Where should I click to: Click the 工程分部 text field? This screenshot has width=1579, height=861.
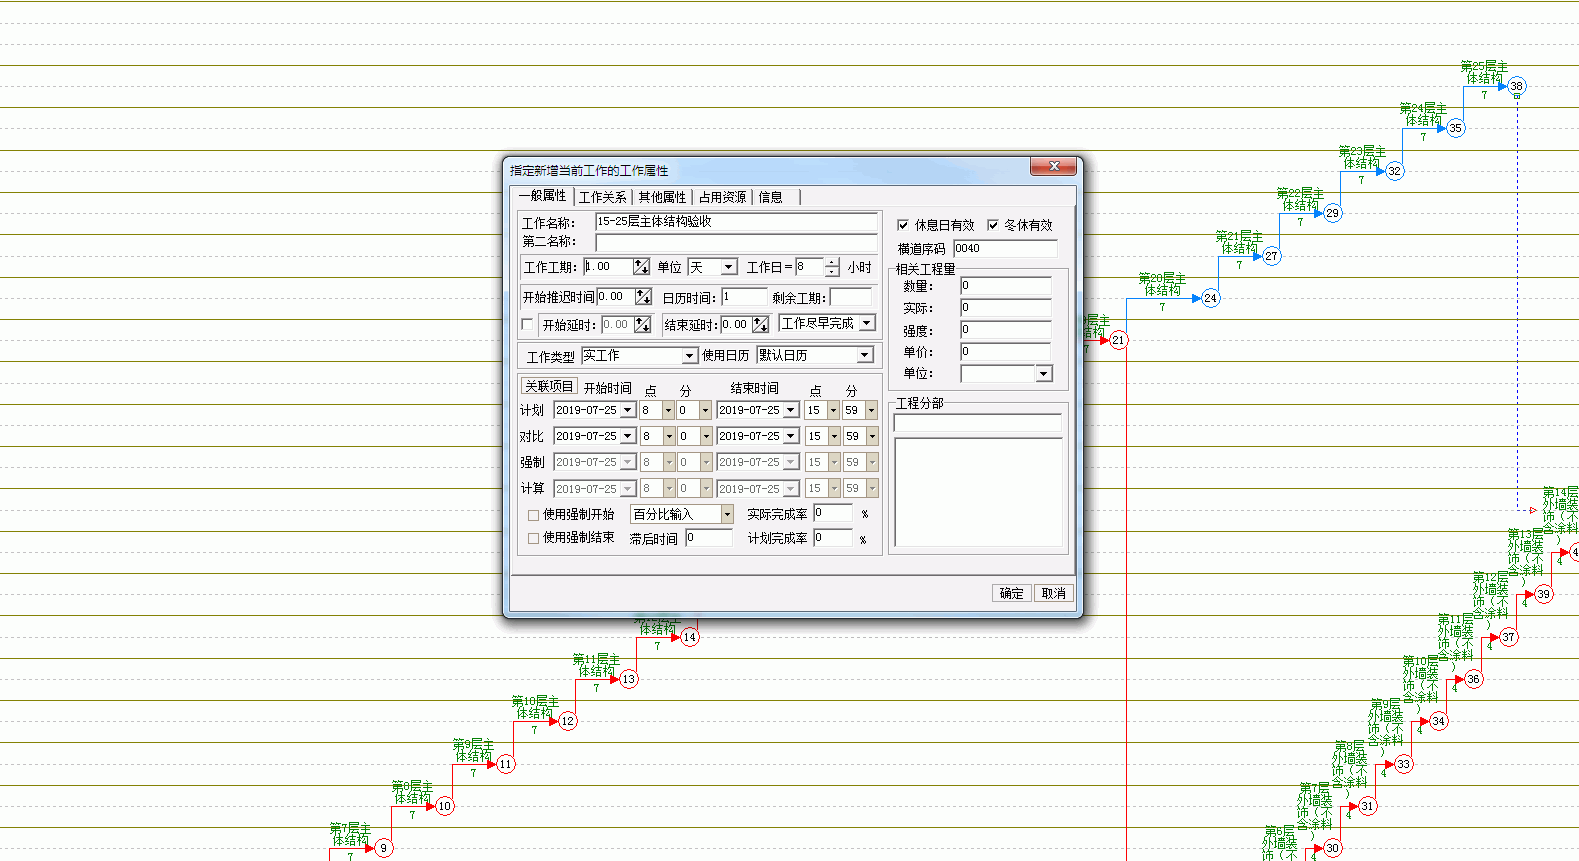point(977,423)
